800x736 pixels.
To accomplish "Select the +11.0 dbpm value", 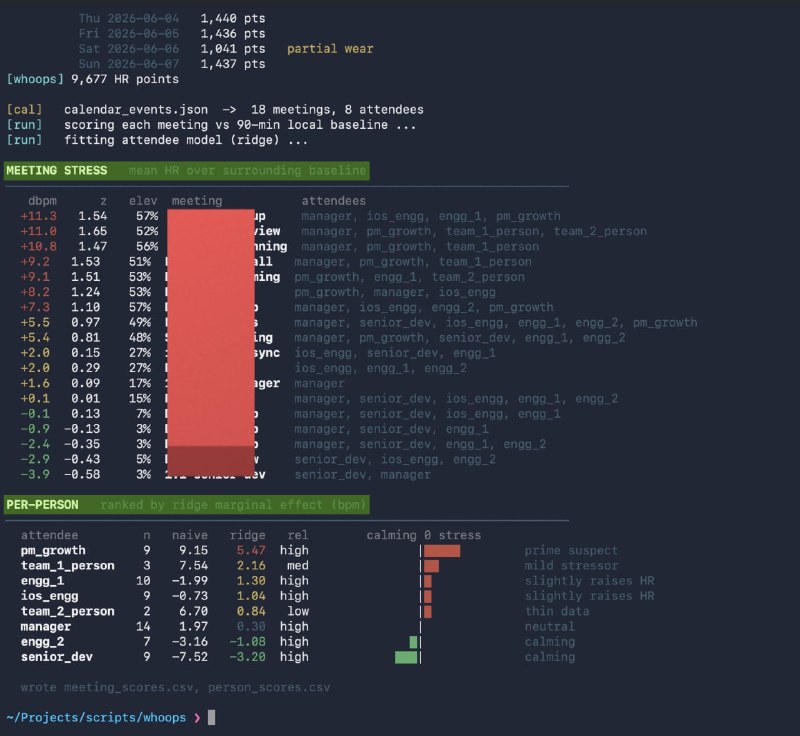I will tap(38, 231).
